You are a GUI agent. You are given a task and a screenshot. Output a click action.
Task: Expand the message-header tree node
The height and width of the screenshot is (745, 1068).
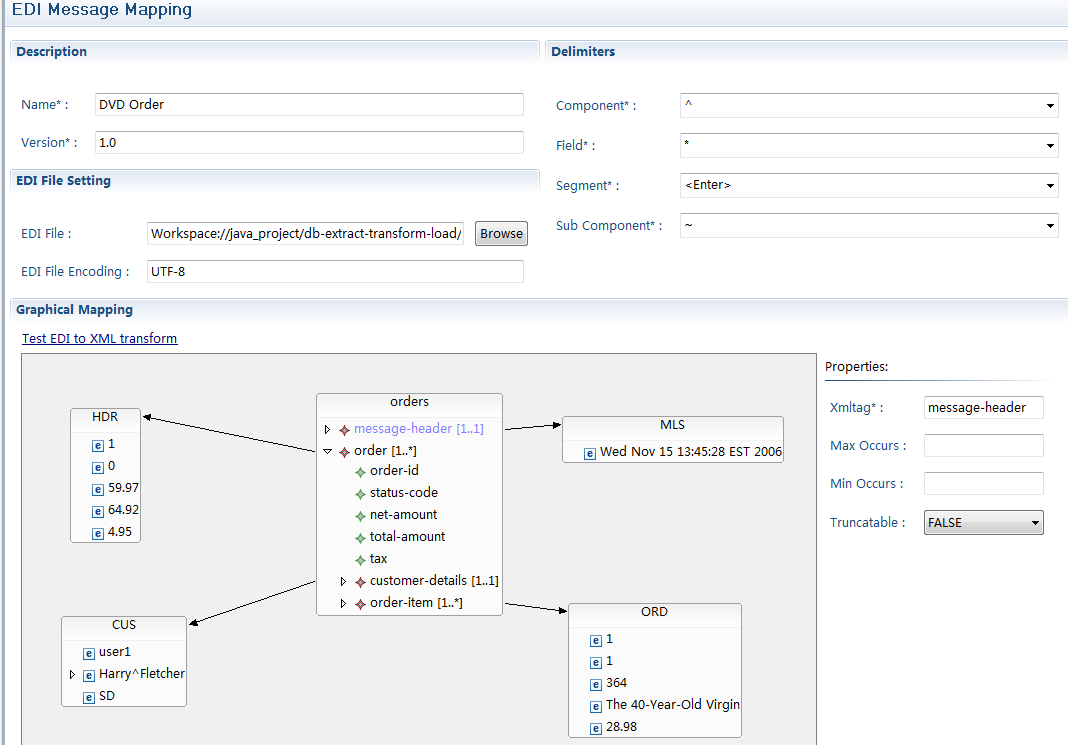(x=327, y=429)
